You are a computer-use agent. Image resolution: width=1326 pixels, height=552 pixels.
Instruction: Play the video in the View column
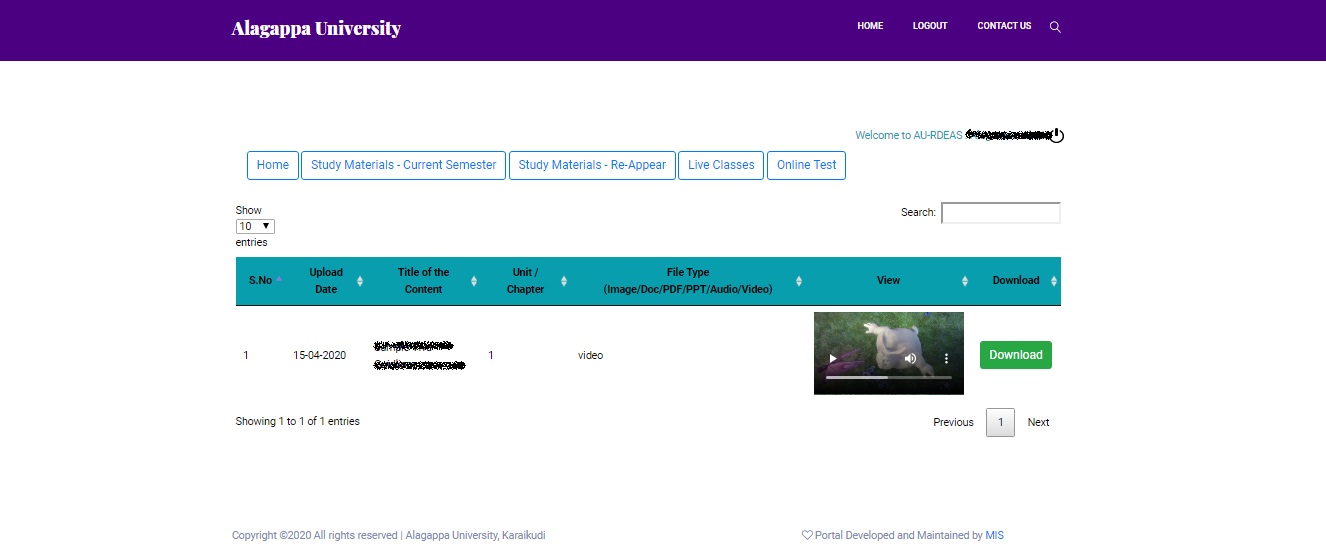click(x=833, y=358)
